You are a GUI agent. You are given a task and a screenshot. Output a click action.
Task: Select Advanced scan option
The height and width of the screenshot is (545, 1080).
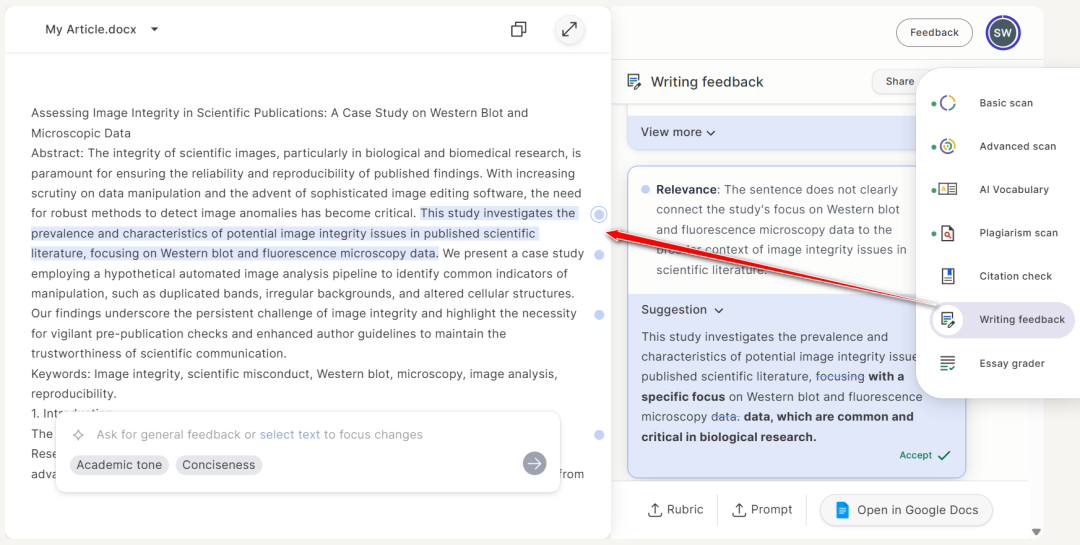pos(1017,146)
